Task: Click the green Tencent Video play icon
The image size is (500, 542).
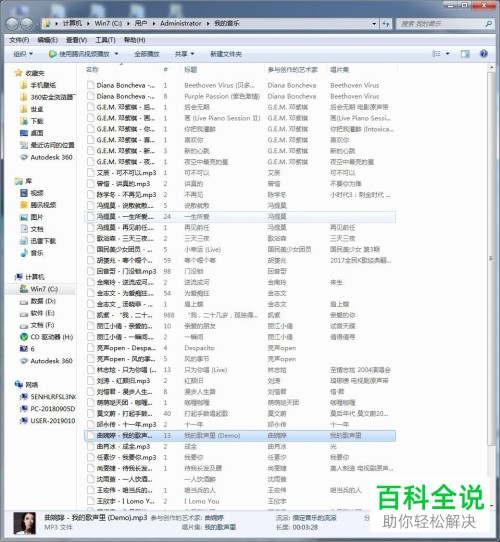Action: (x=53, y=54)
